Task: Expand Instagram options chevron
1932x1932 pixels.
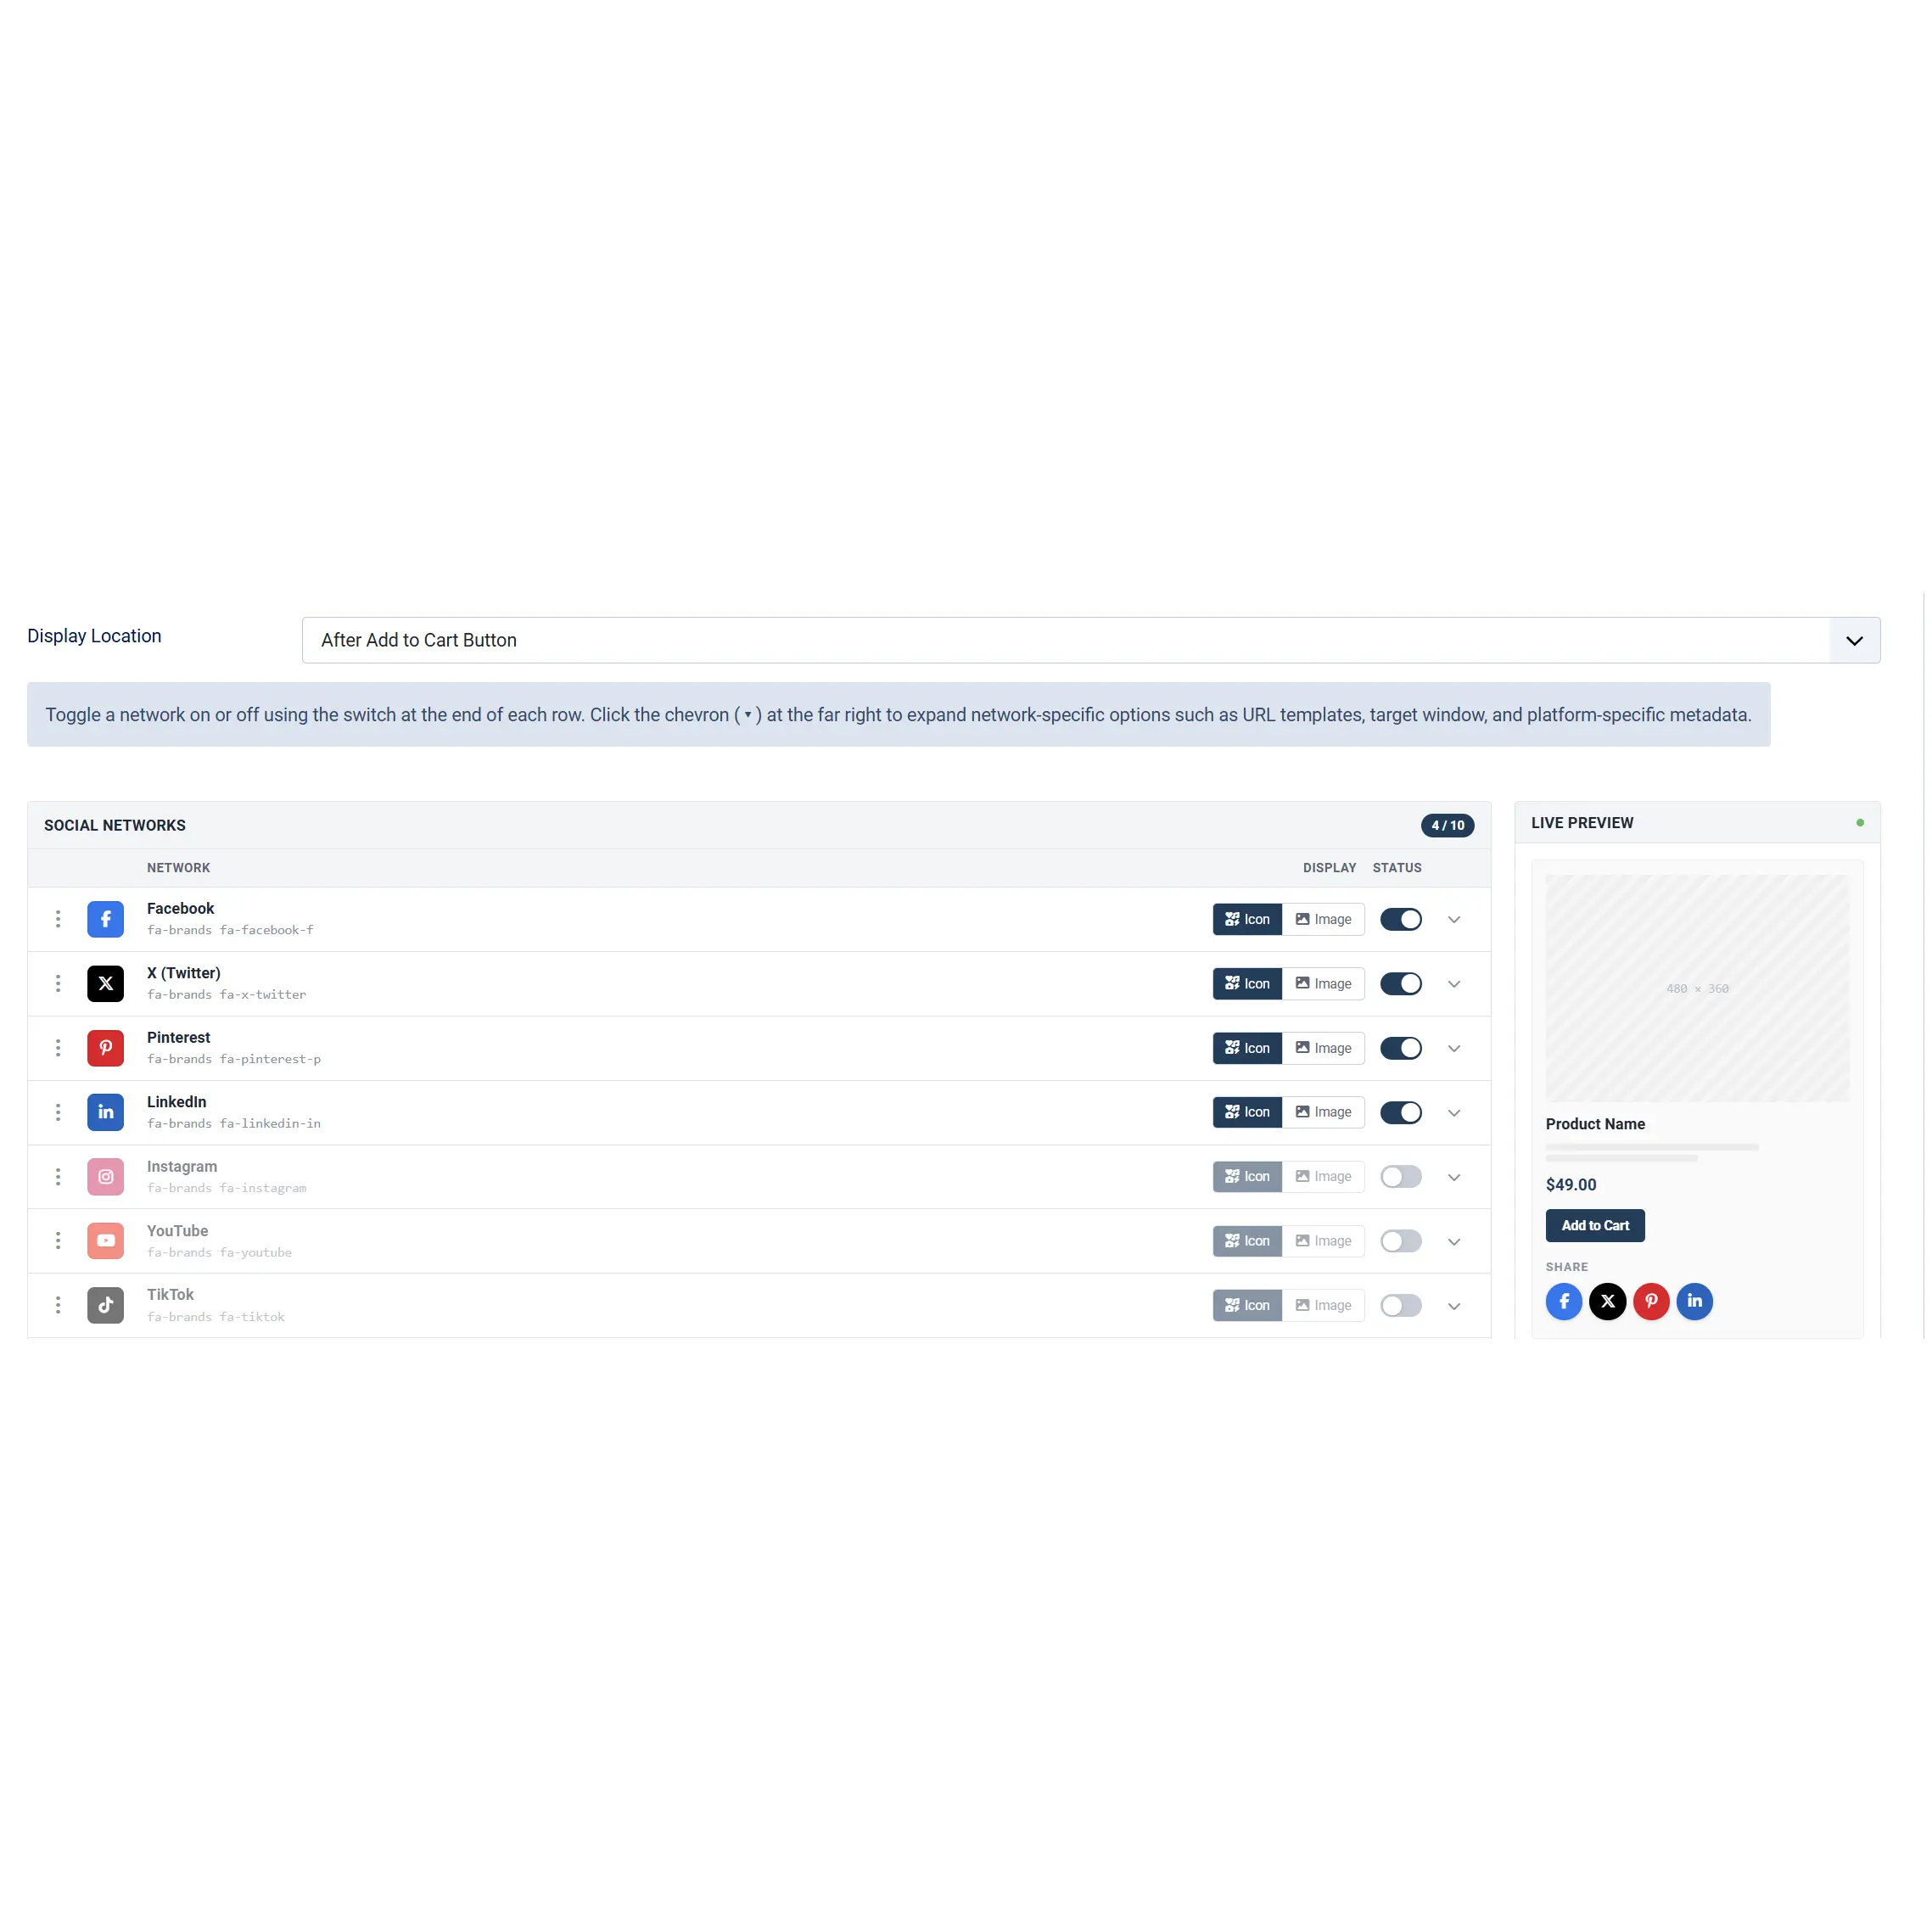Action: click(1454, 1177)
